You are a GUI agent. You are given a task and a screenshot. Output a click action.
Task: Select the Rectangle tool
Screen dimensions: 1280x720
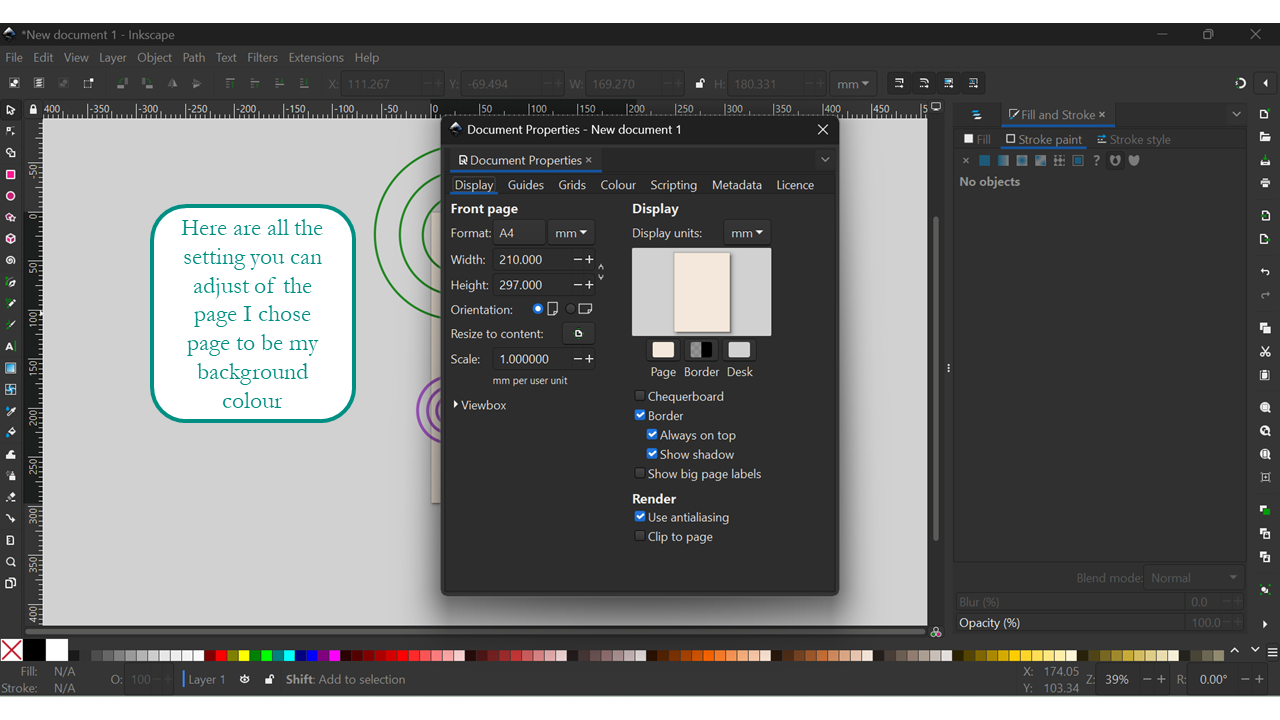pyautogui.click(x=11, y=174)
